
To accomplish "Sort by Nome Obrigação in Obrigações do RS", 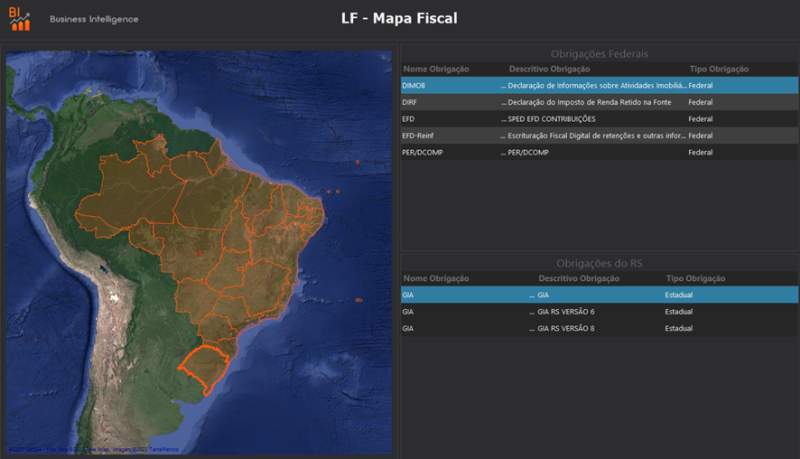I will coord(436,278).
